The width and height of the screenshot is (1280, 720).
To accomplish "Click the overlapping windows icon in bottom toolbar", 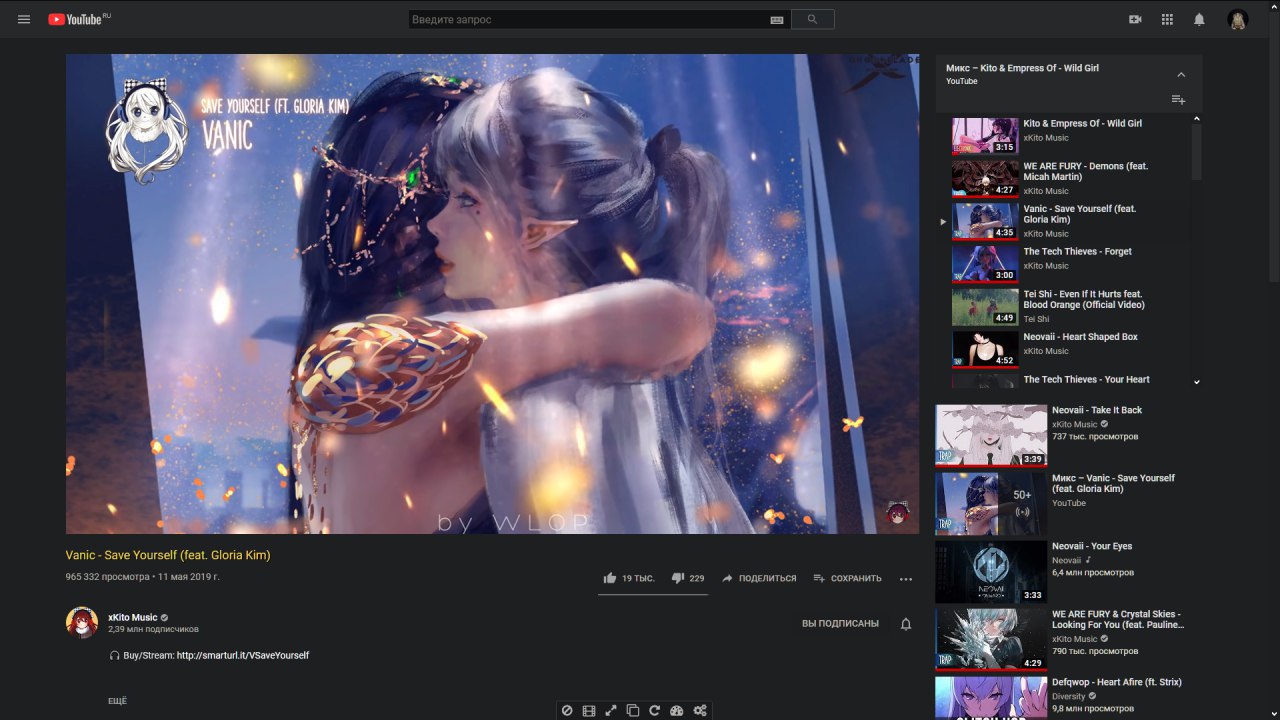I will tap(633, 711).
